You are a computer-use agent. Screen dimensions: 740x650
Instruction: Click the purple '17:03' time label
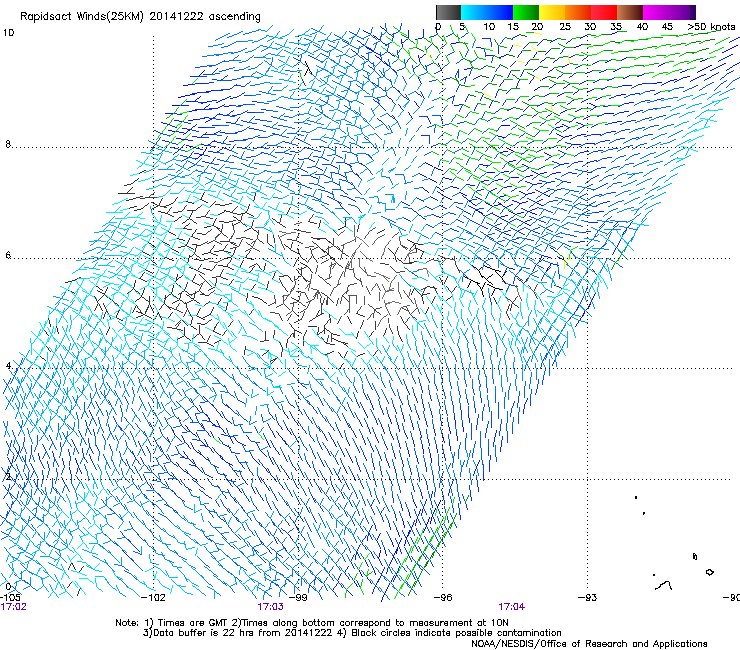click(270, 607)
